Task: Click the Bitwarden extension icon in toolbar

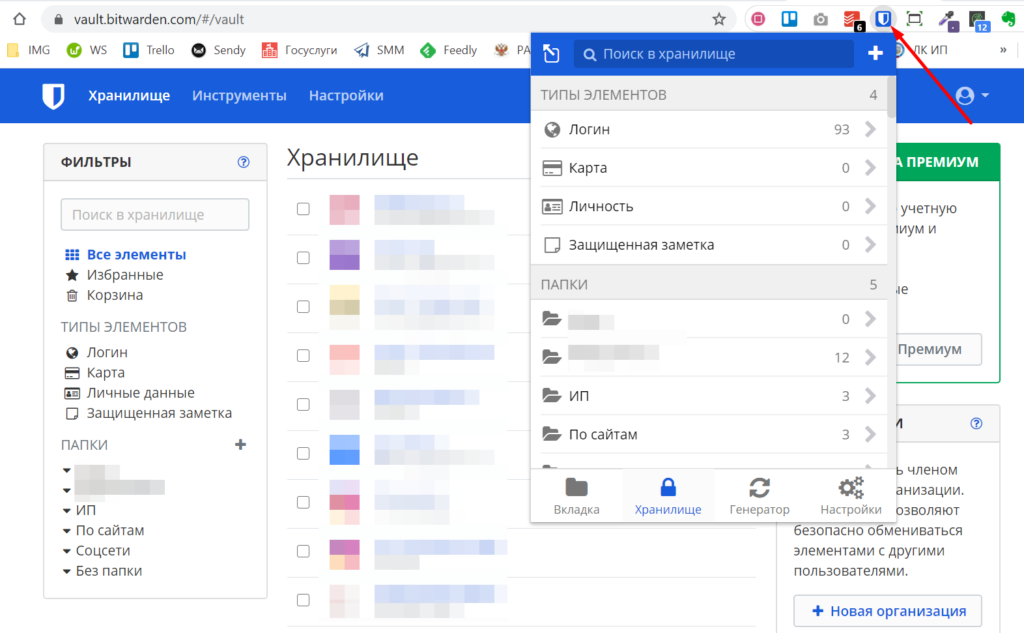Action: tap(883, 19)
